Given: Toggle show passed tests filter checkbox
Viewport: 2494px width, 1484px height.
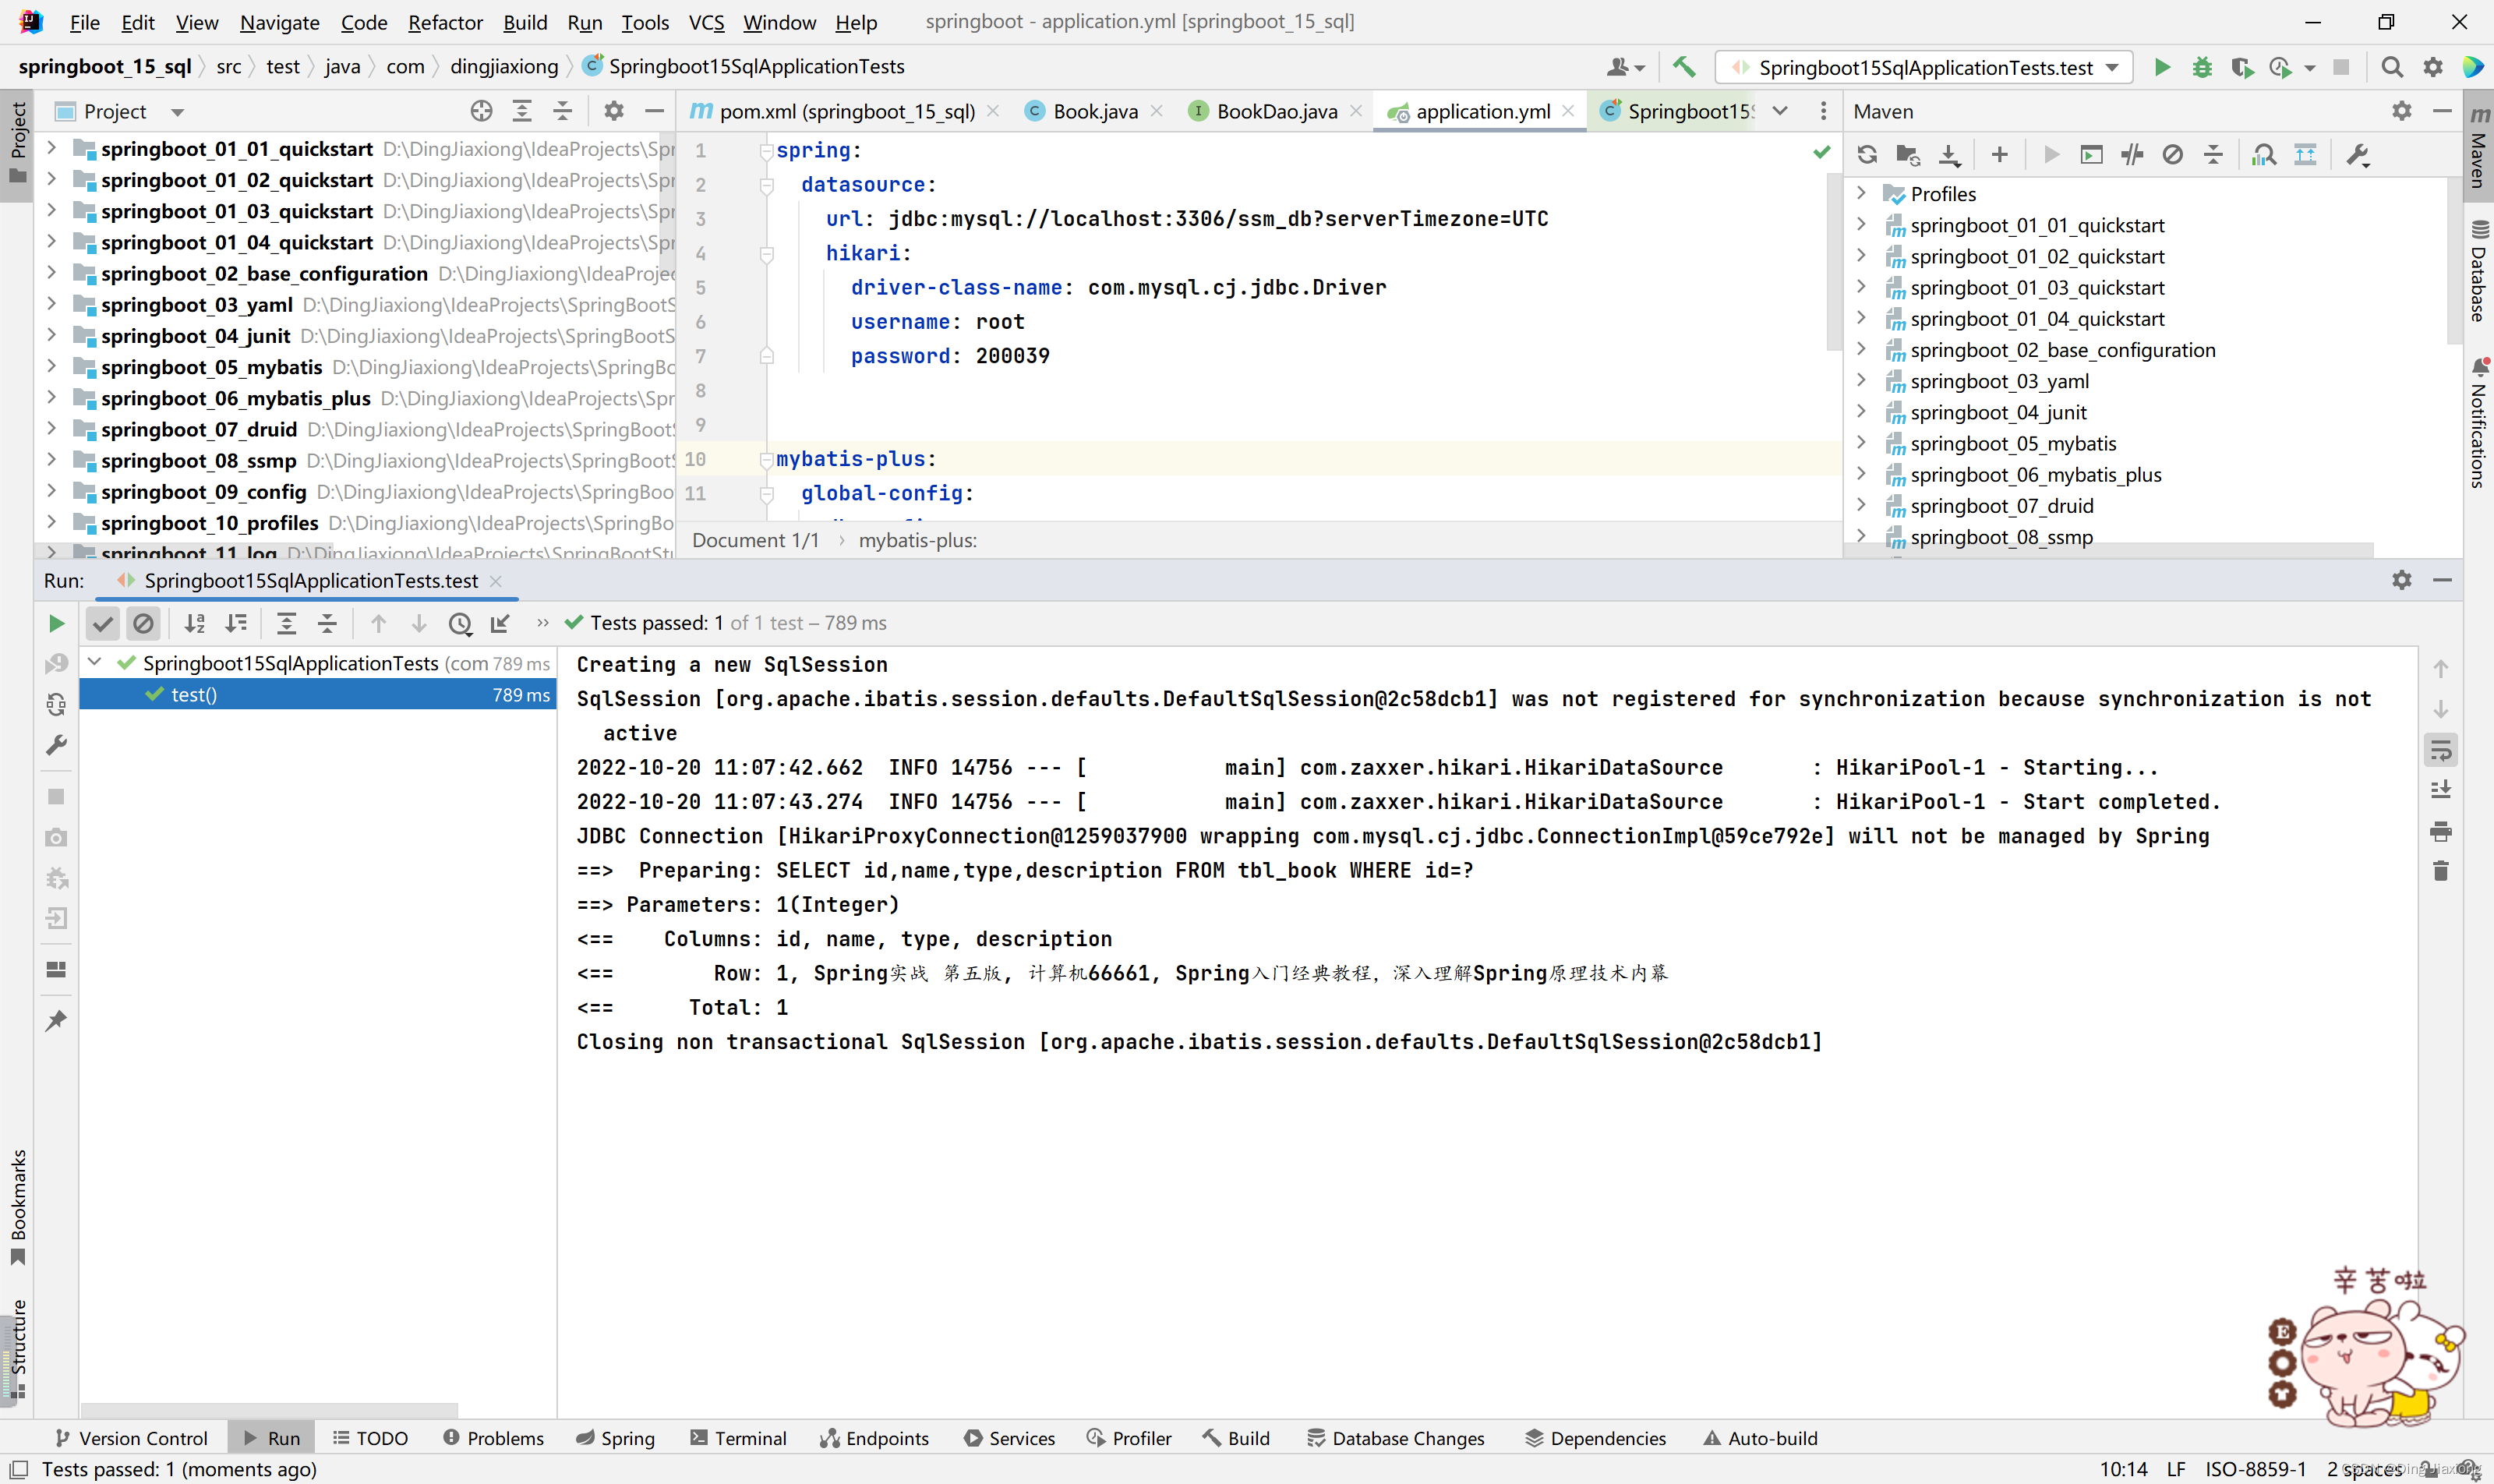Looking at the screenshot, I should (x=102, y=622).
